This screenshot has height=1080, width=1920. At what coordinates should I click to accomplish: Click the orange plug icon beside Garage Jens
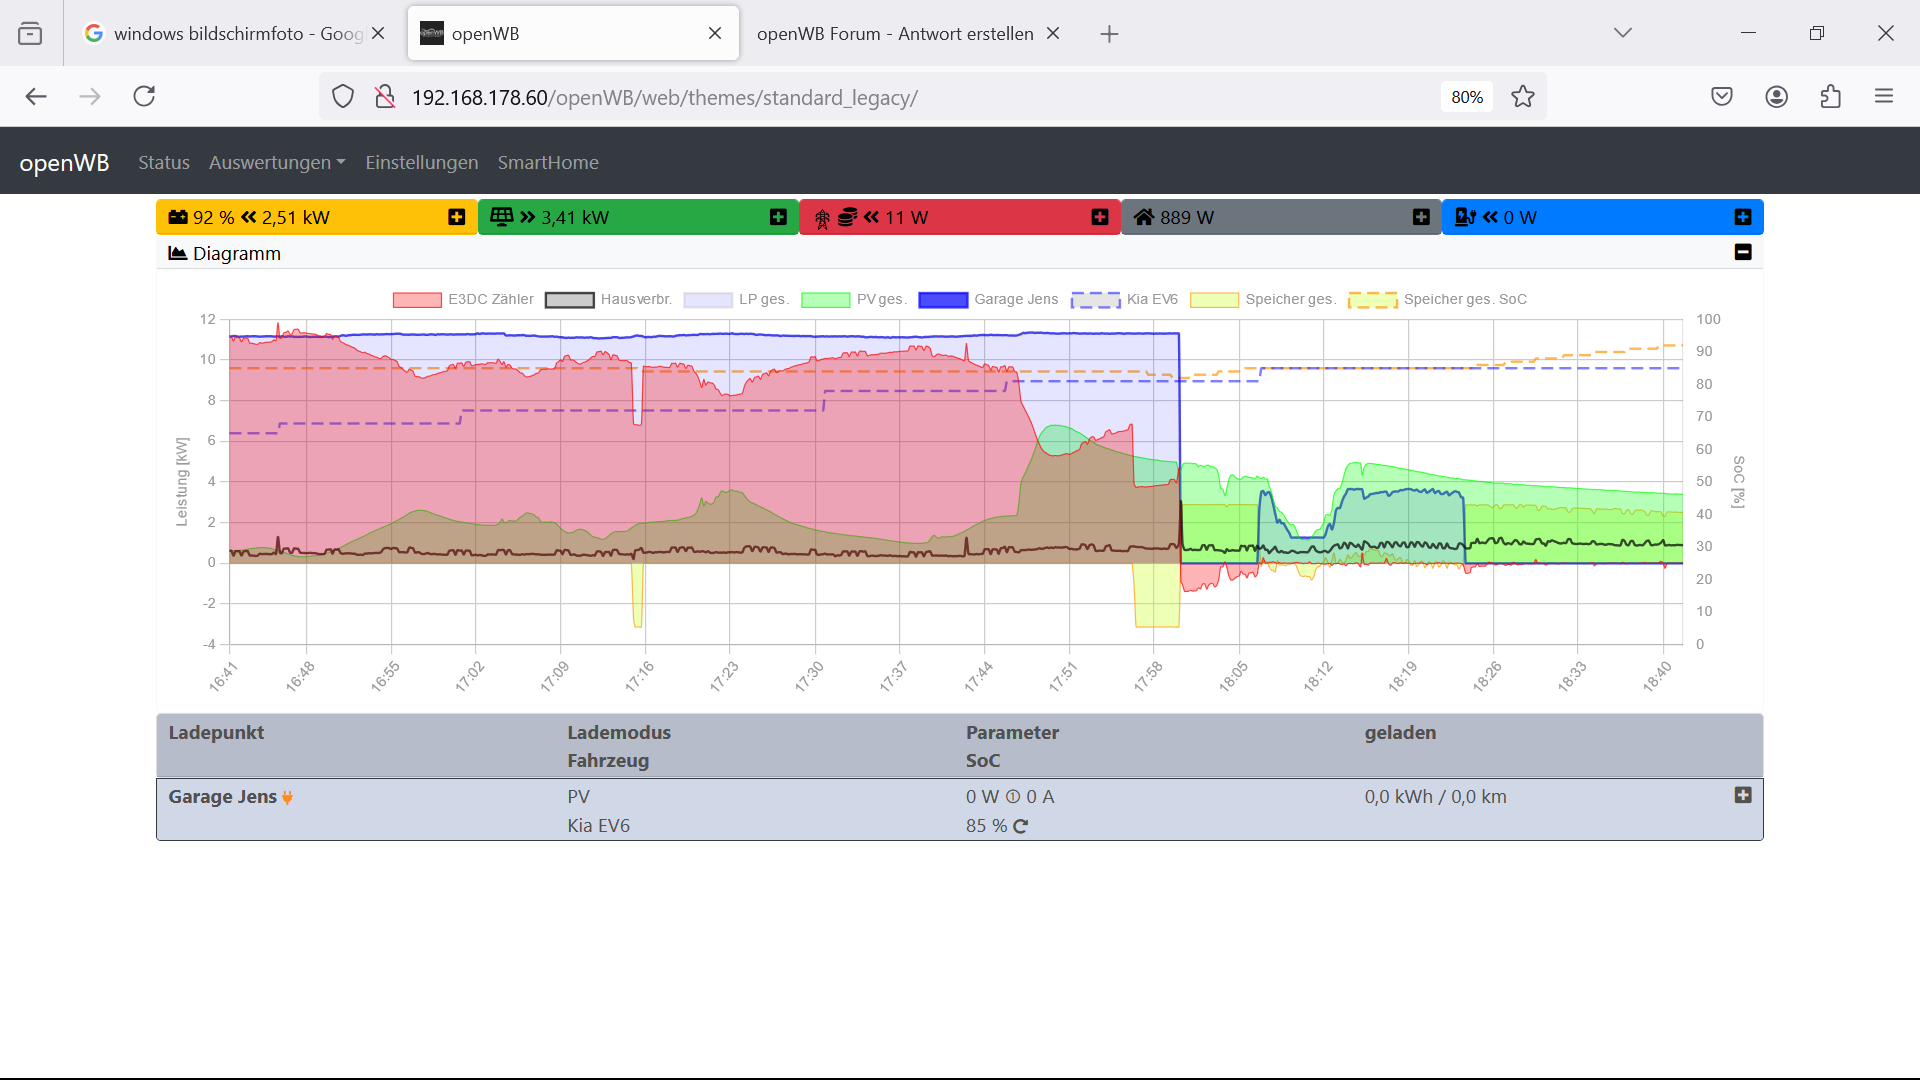click(x=287, y=798)
